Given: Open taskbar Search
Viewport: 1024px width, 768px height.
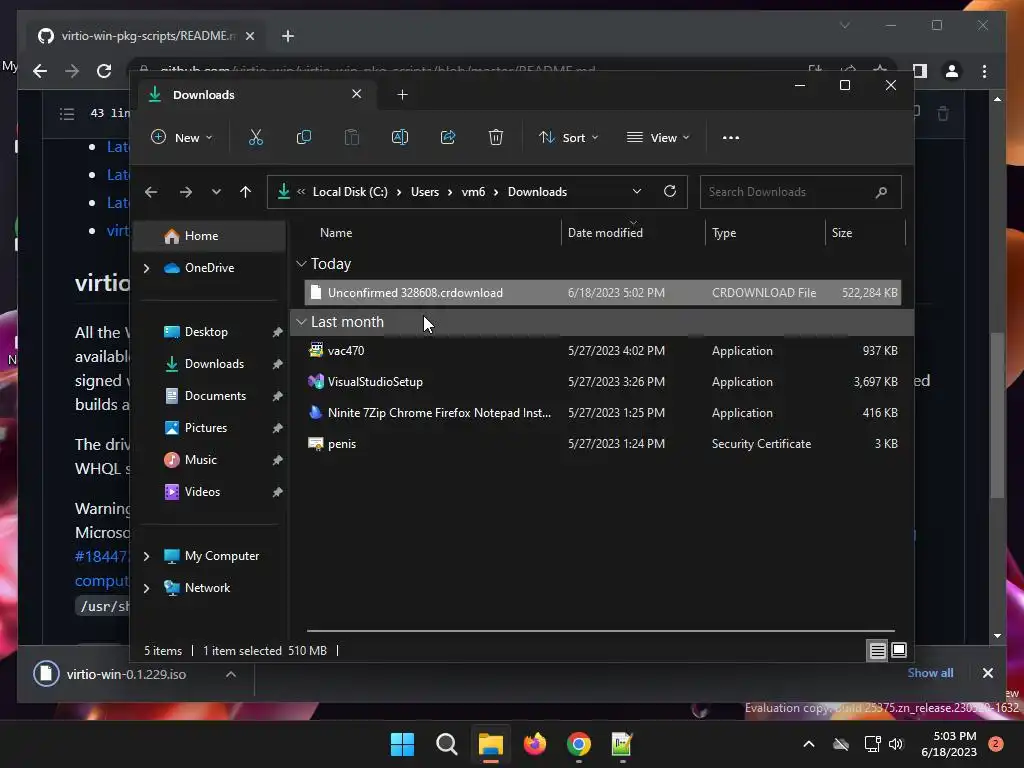Looking at the screenshot, I should tap(447, 744).
